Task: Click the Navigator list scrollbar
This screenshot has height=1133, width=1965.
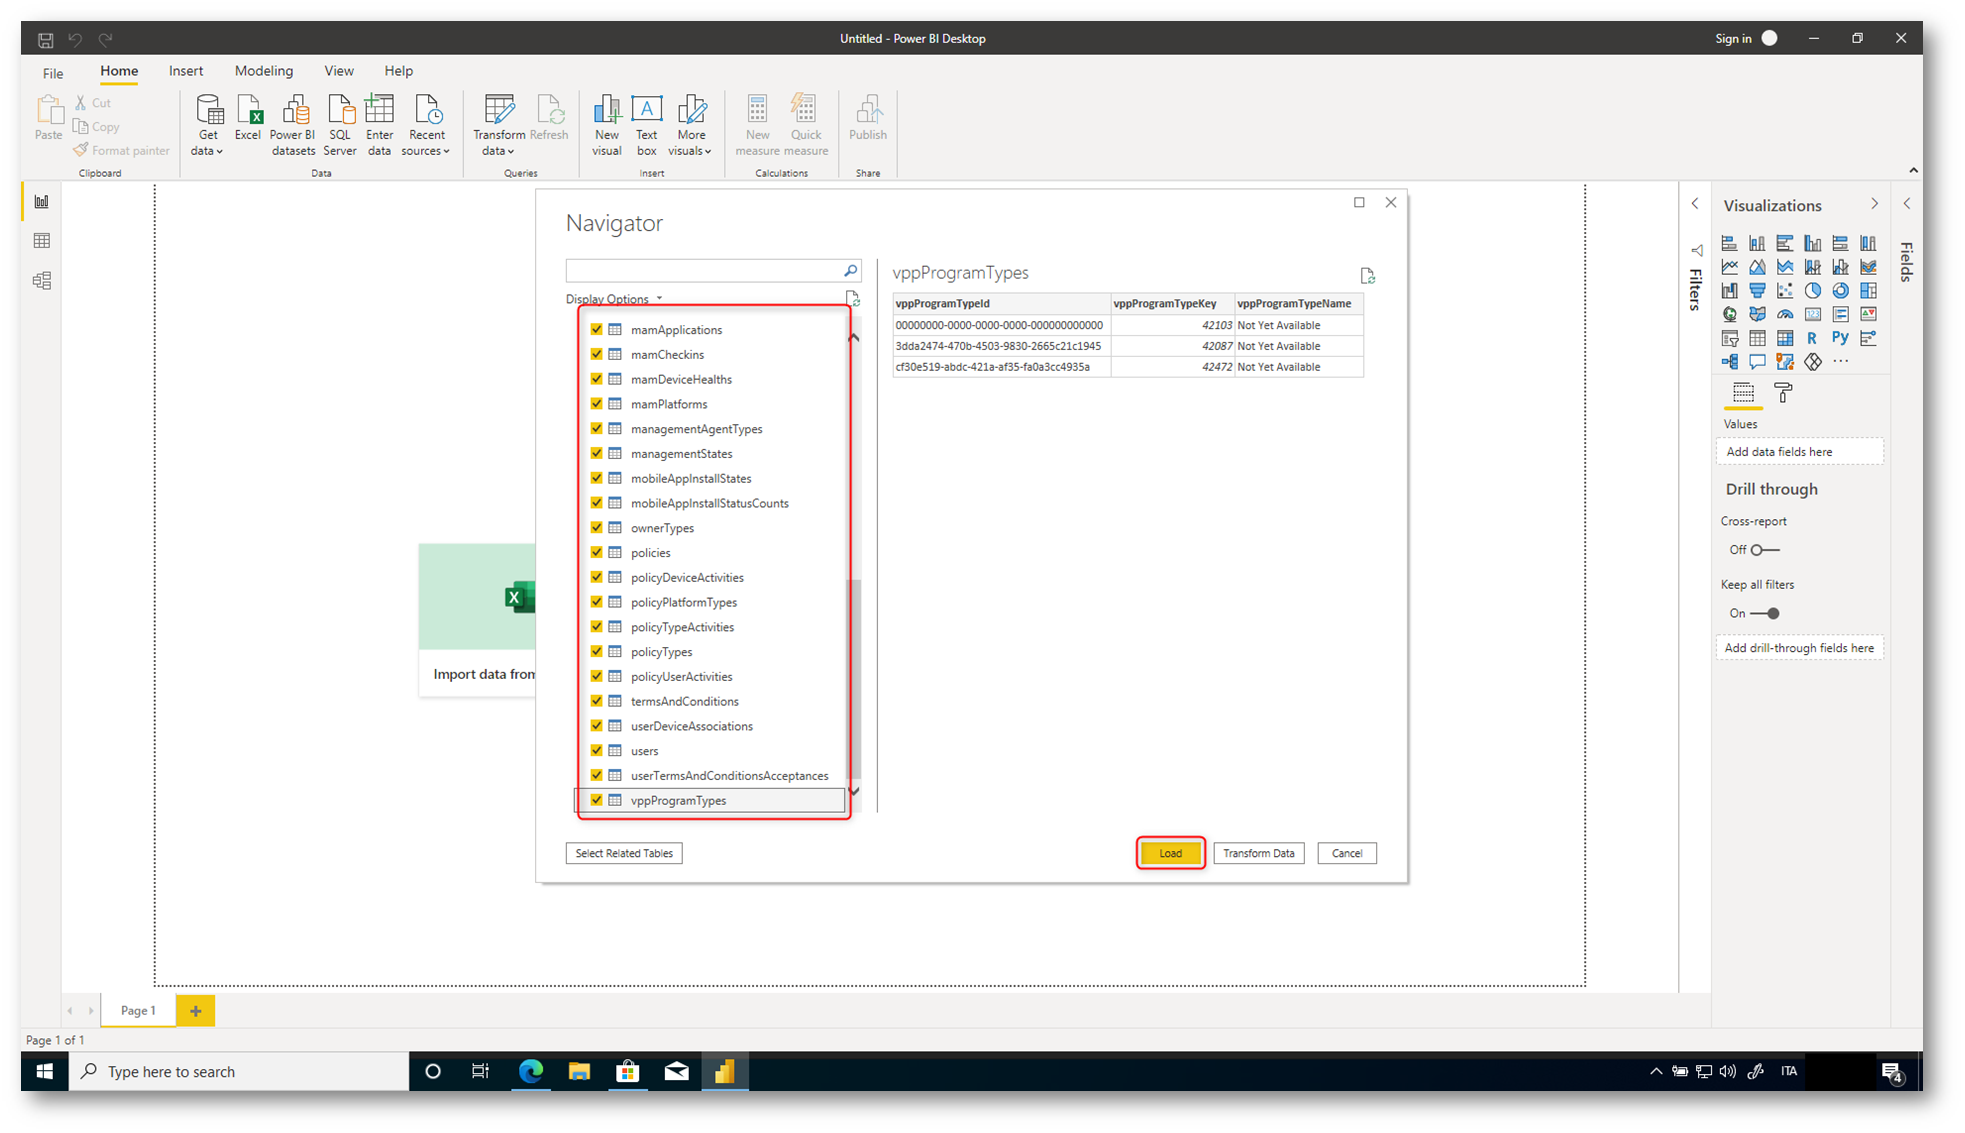Action: pos(854,680)
